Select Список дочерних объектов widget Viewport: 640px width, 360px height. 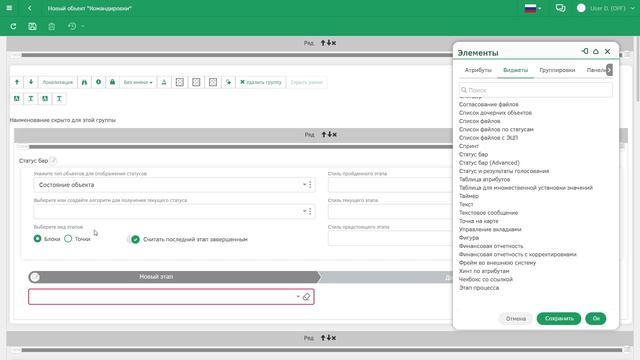pos(495,113)
